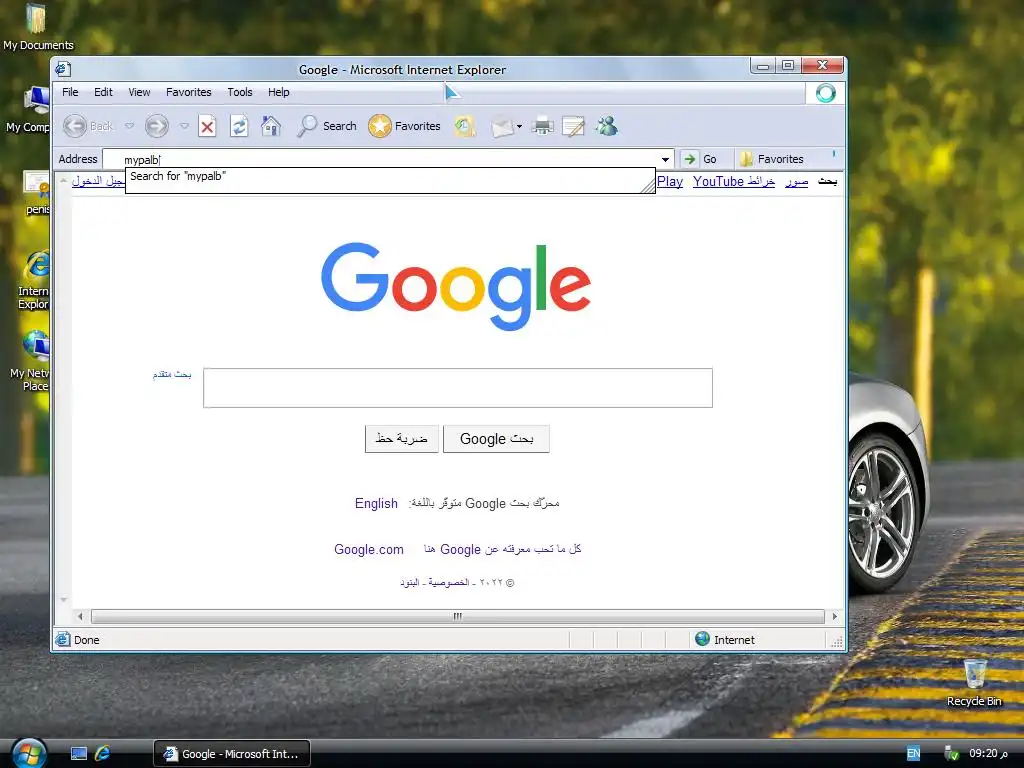Refresh the page
Viewport: 1024px width, 768px height.
click(239, 126)
